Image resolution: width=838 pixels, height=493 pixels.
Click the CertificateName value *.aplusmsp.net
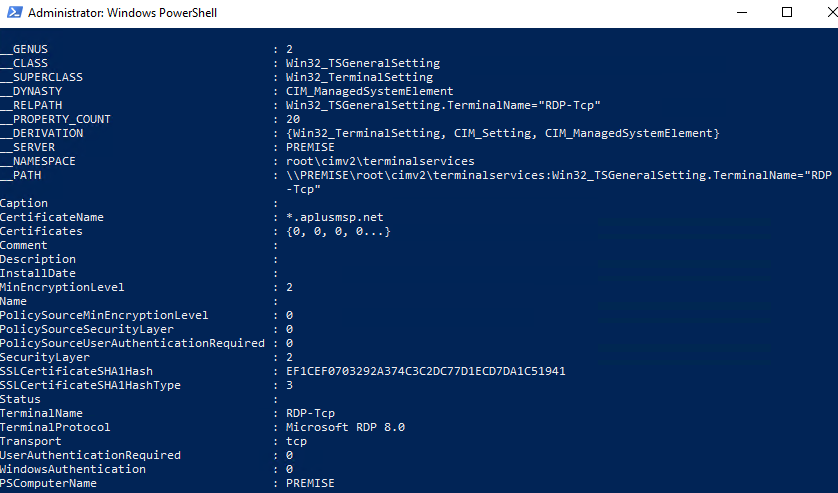pos(328,217)
